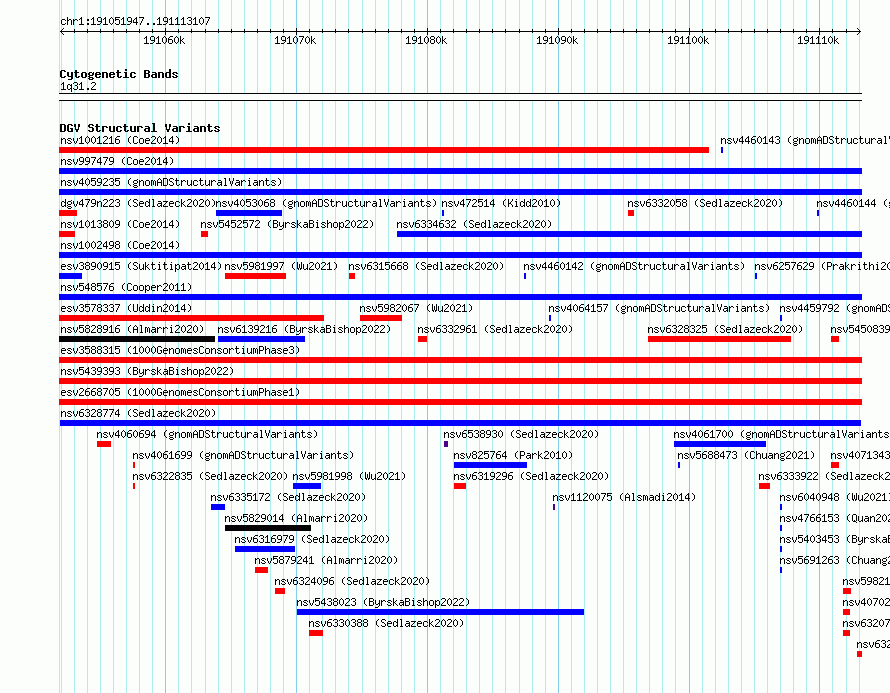Viewport: 890px width, 693px height.
Task: Select nsv5829014 (Almarri2020) label
Action: click(296, 518)
